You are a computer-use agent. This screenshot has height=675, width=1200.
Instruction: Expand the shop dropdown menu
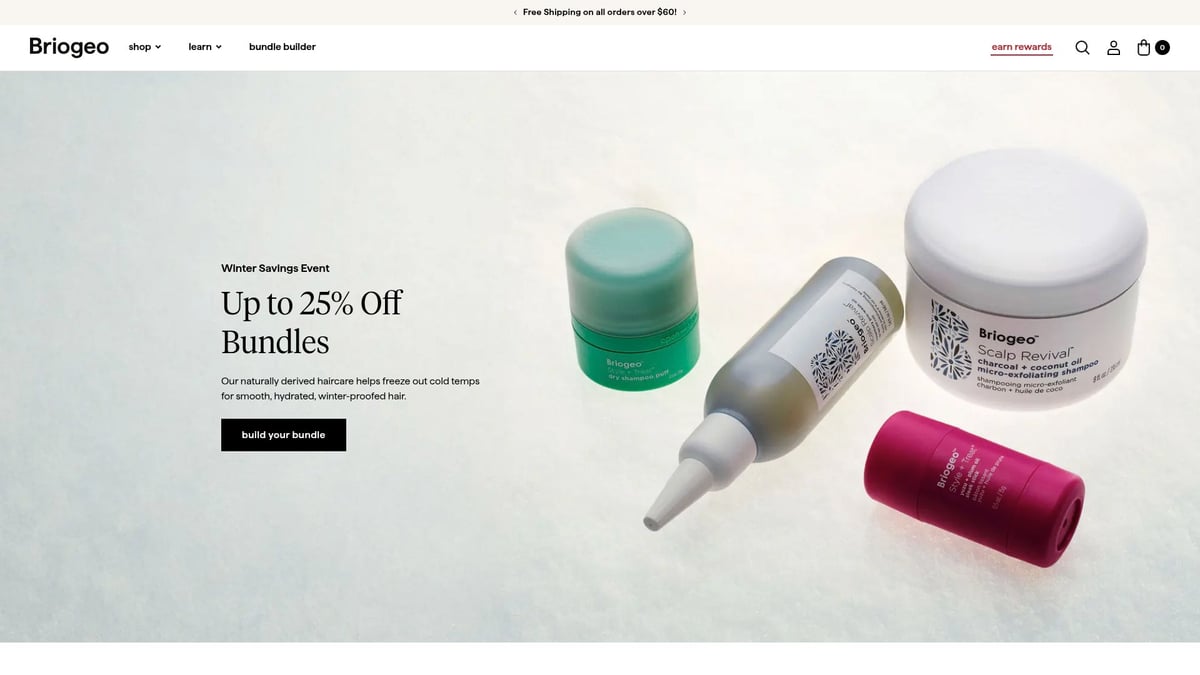point(145,47)
